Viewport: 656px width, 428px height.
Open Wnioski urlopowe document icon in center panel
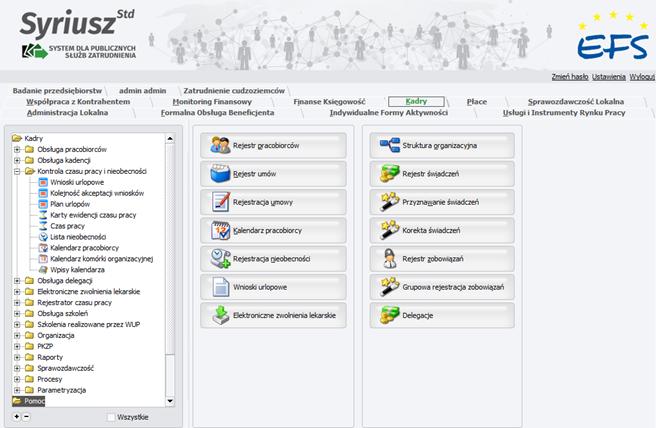point(220,287)
